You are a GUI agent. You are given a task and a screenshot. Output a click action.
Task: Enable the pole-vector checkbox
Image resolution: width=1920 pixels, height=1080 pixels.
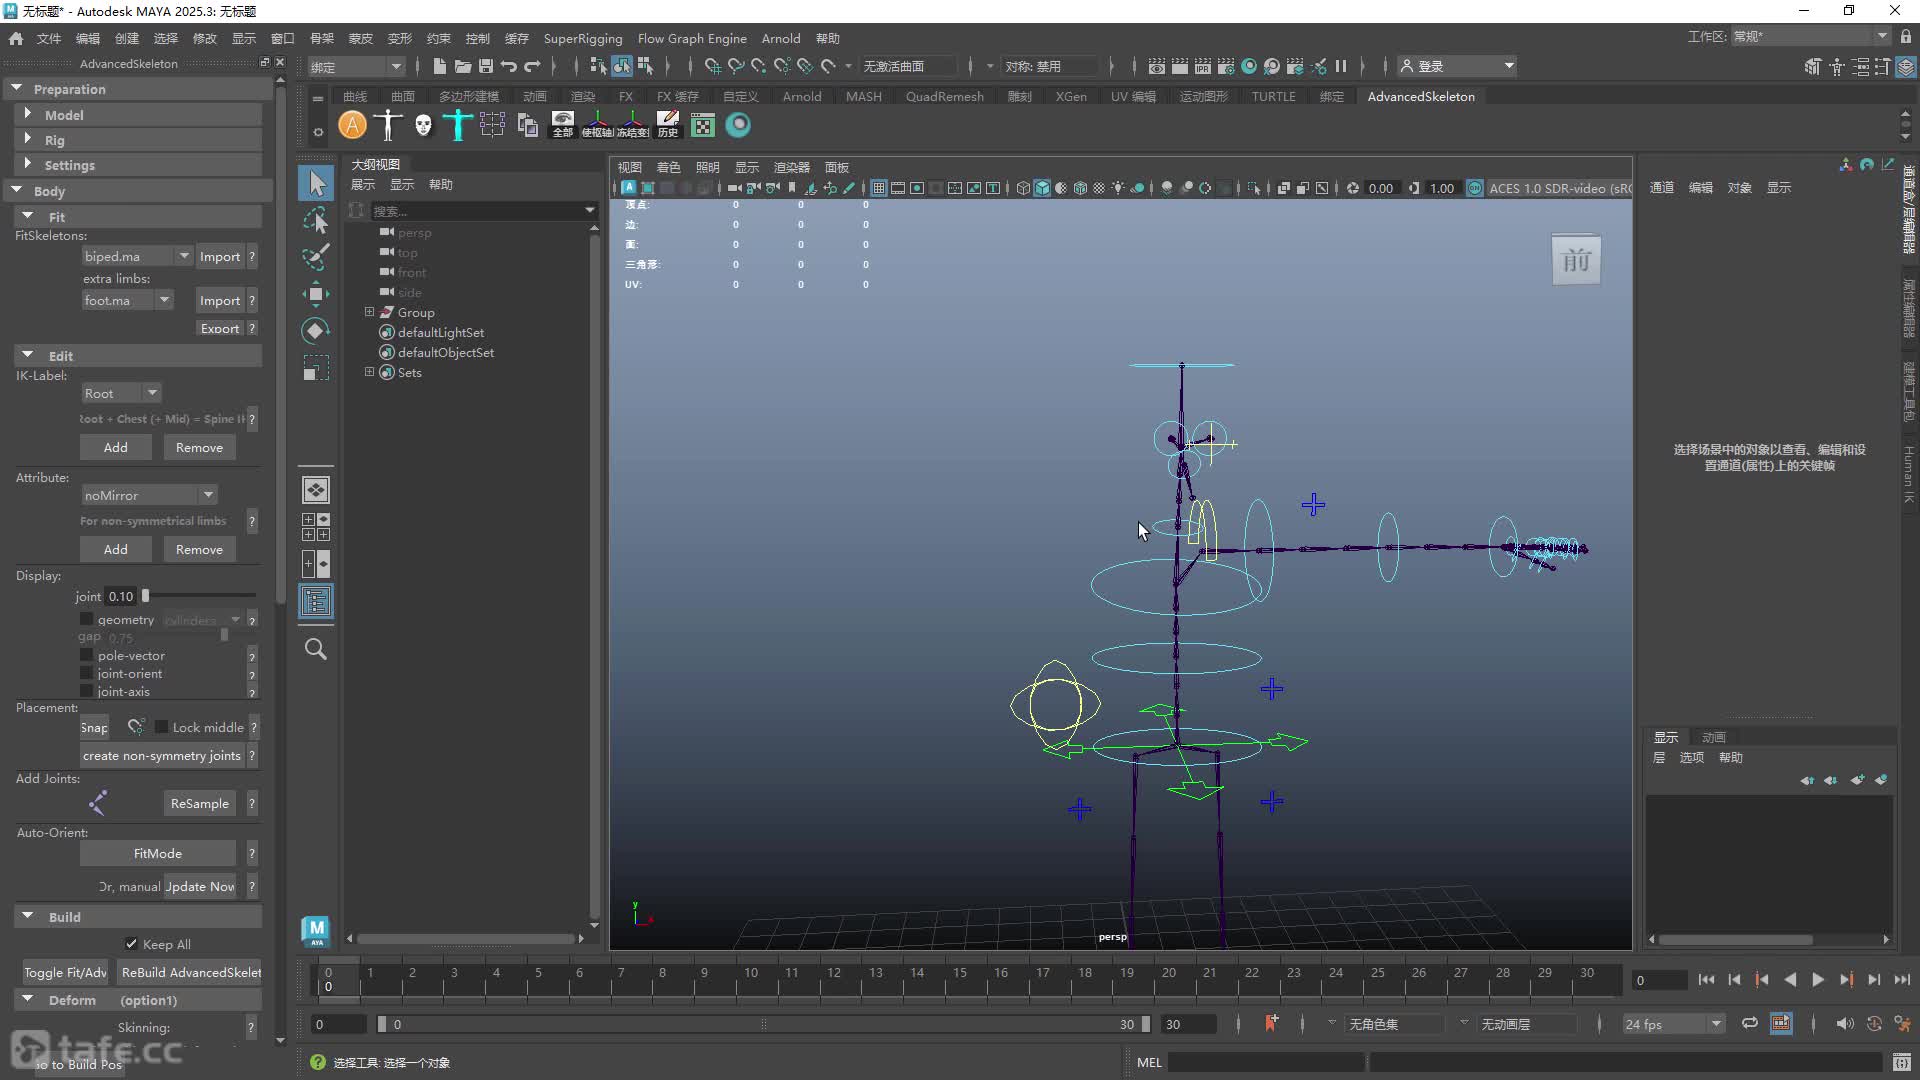click(x=87, y=655)
